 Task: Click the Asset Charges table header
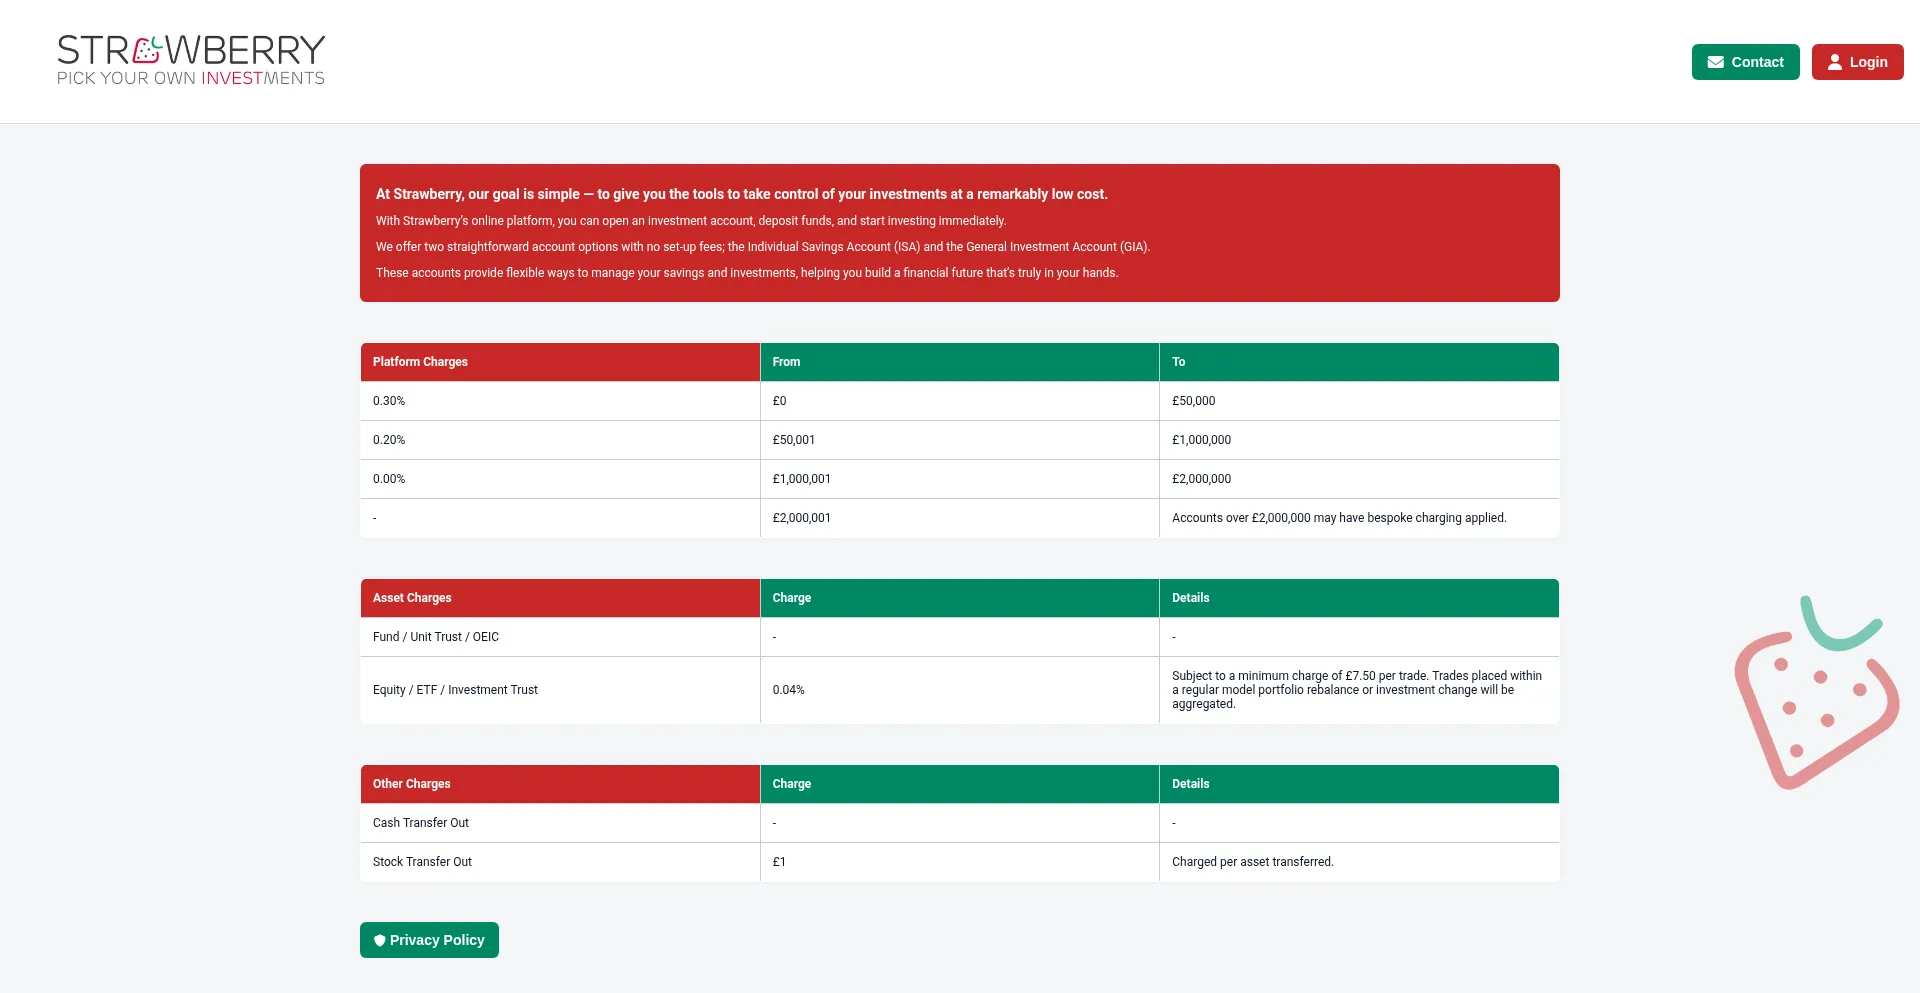560,598
